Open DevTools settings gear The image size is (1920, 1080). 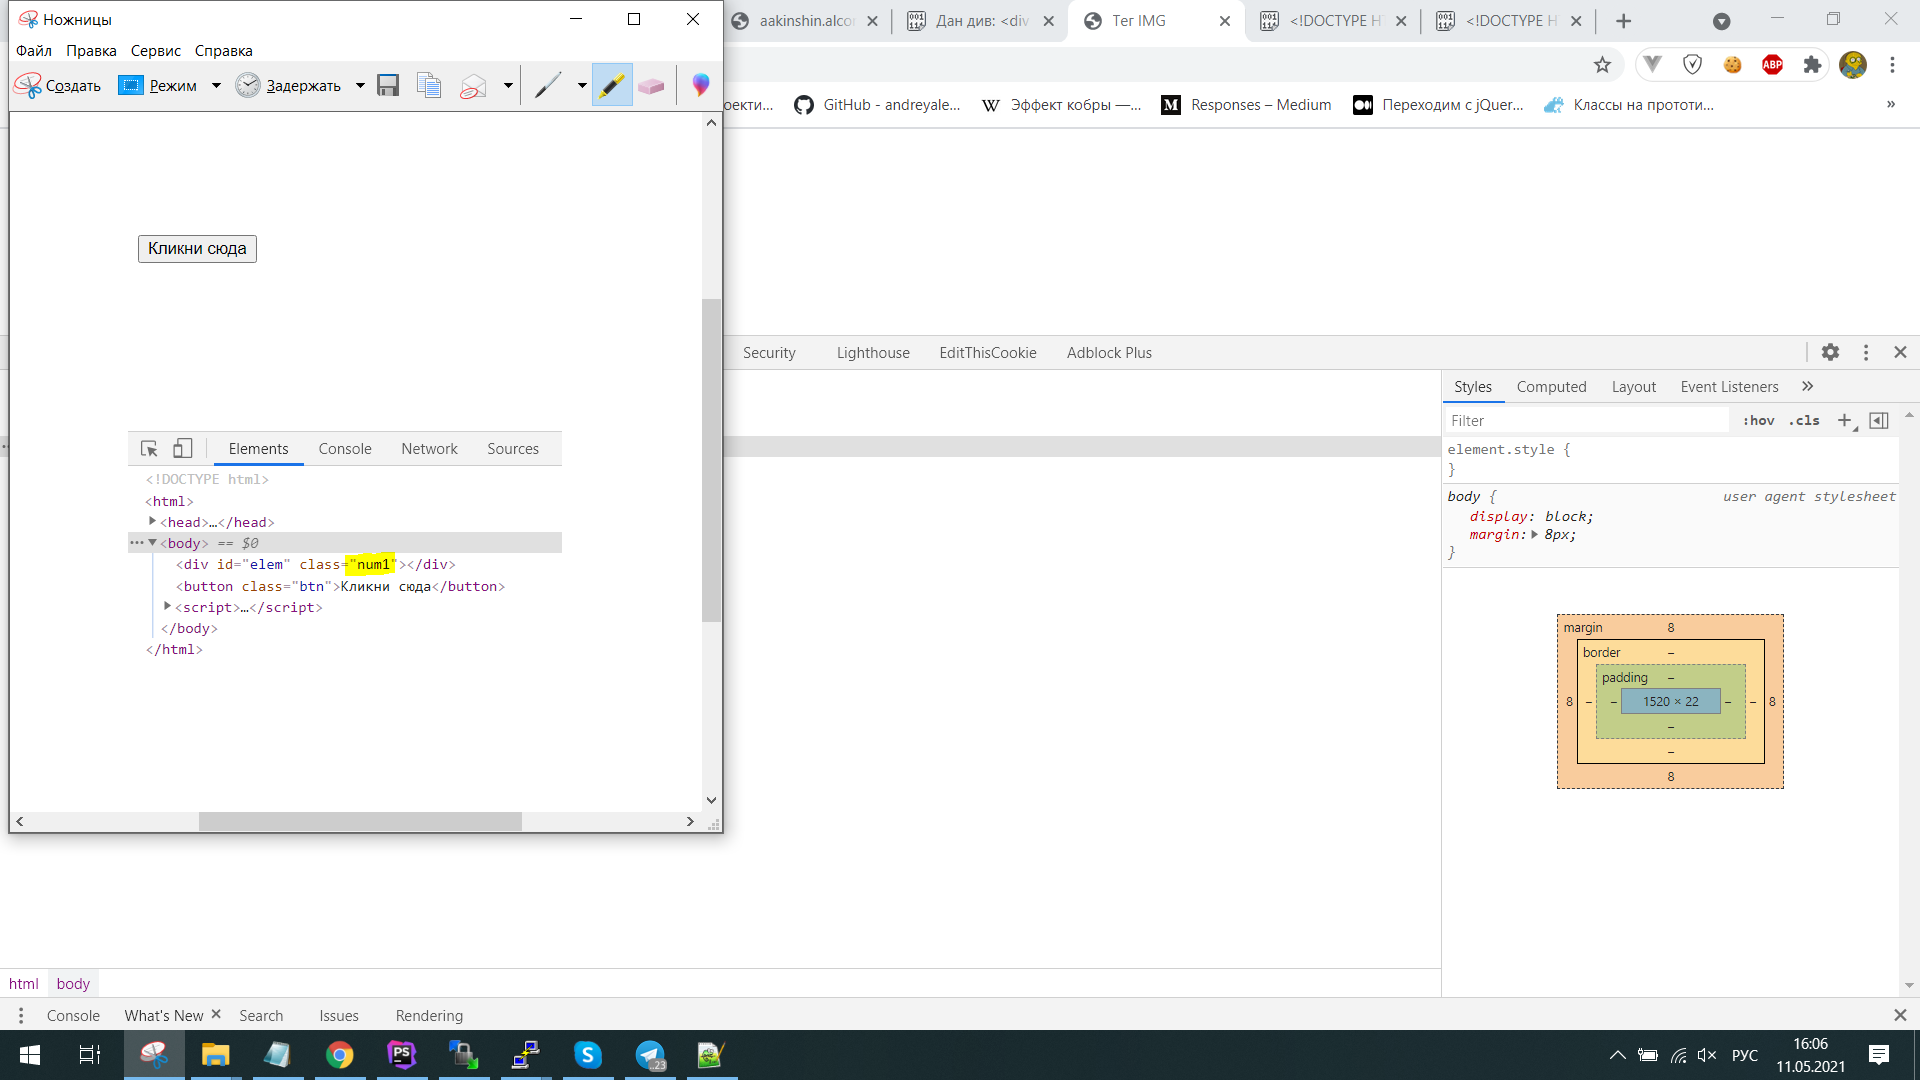(x=1830, y=352)
